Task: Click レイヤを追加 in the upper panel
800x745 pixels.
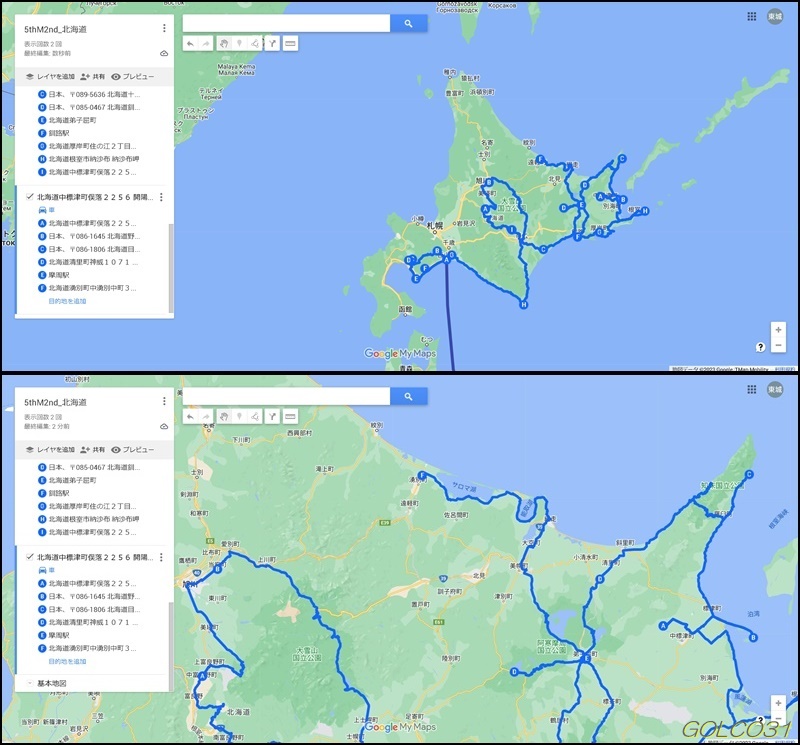Action: pyautogui.click(x=49, y=76)
